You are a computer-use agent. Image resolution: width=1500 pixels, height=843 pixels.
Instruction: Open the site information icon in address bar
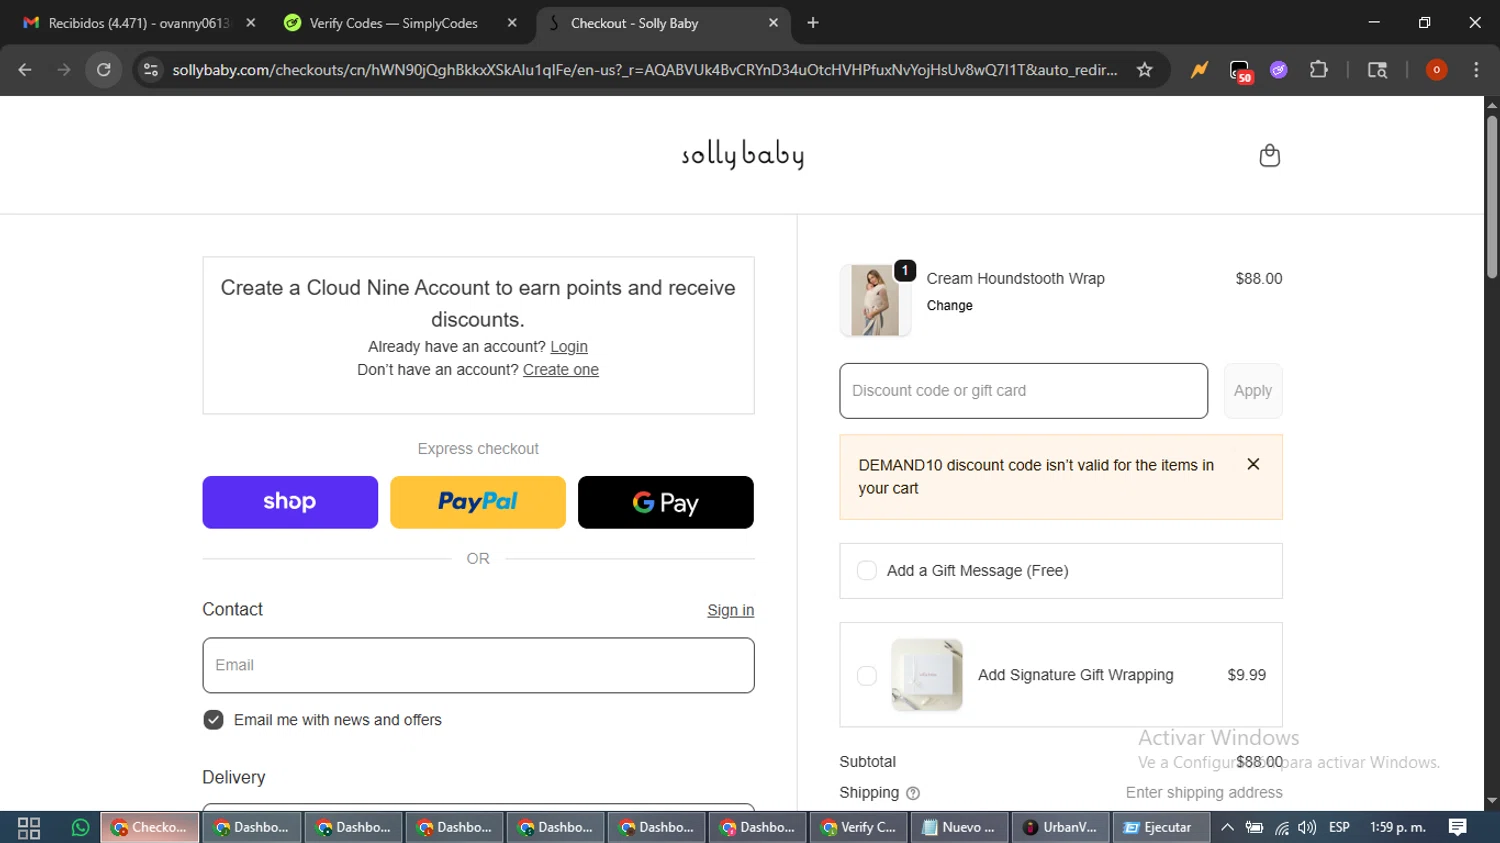tap(151, 70)
